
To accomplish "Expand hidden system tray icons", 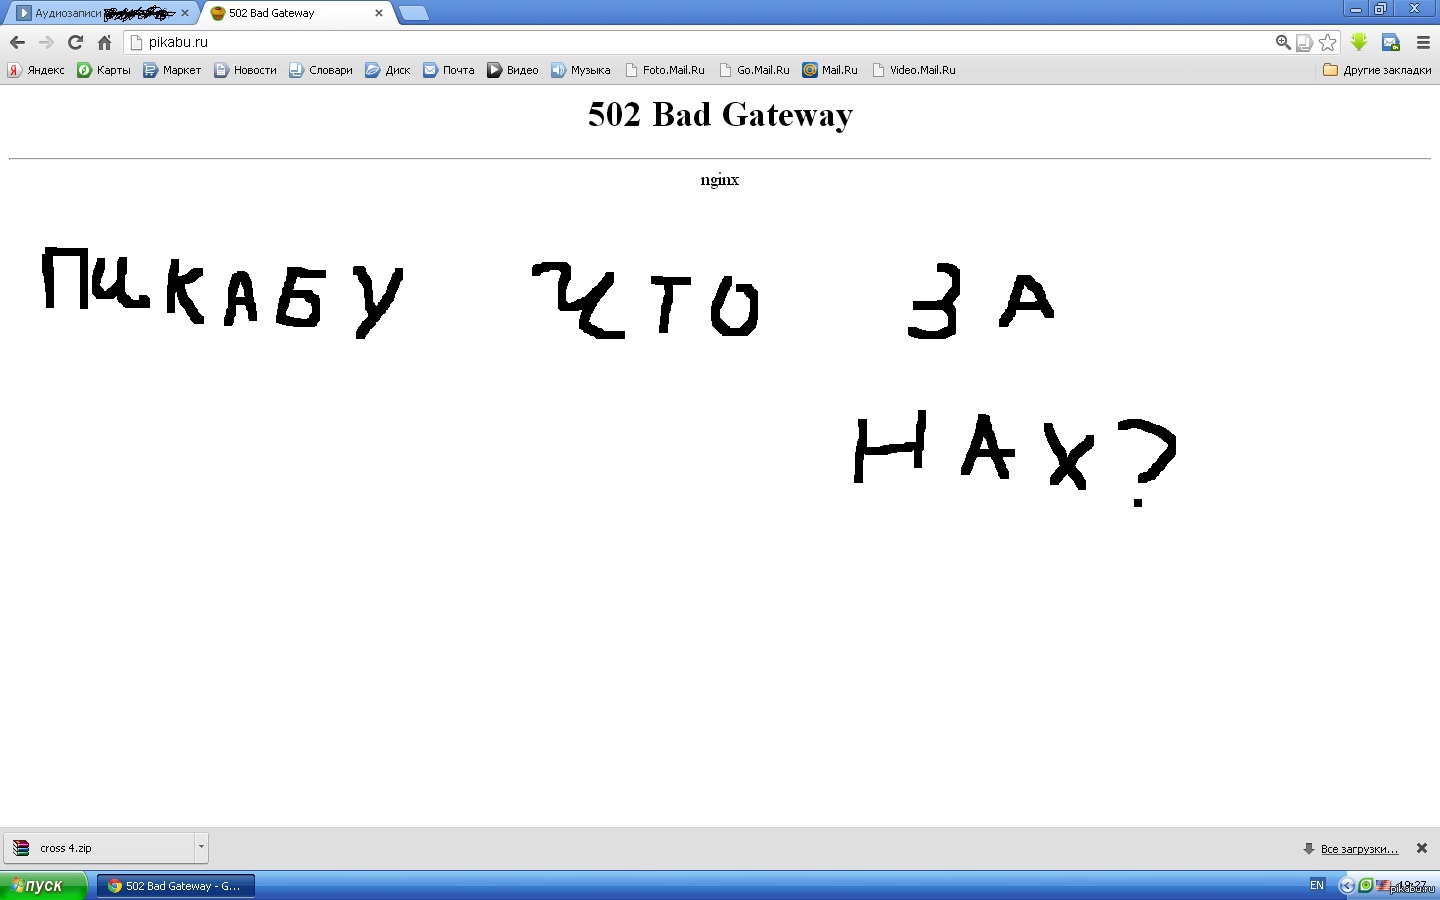I will click(x=1347, y=886).
